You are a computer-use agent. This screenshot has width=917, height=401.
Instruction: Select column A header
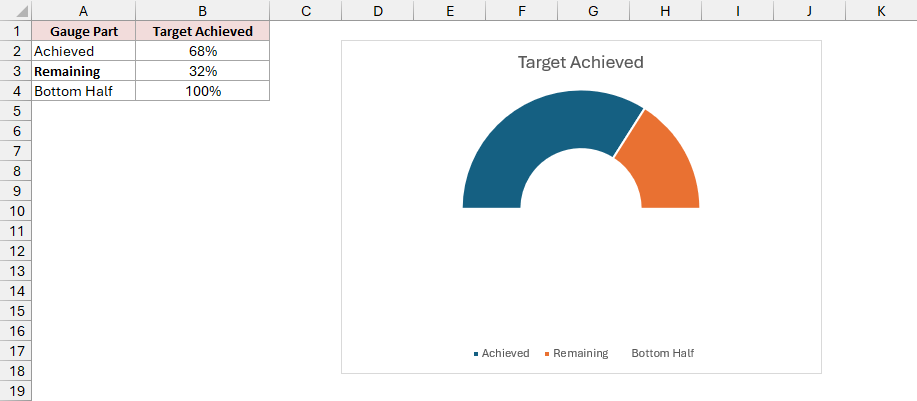[x=84, y=11]
